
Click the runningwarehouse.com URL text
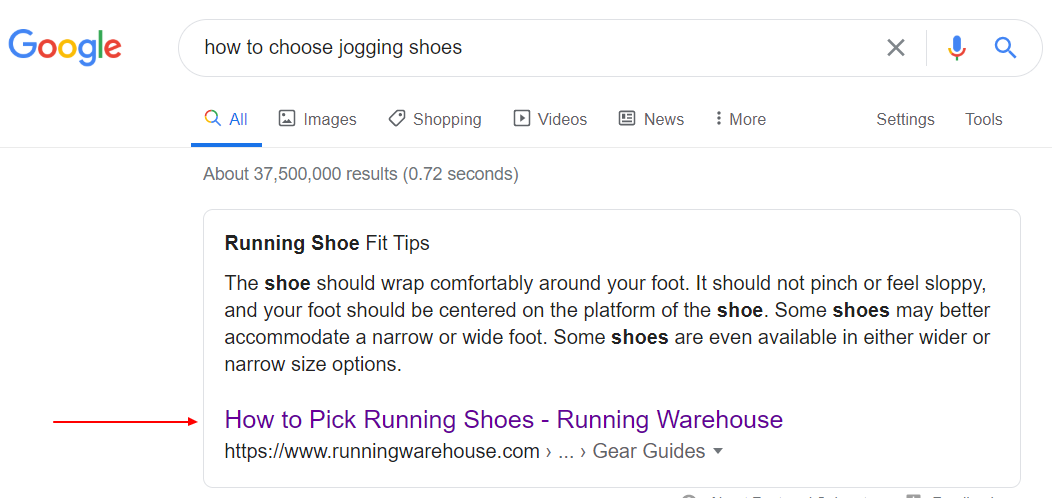tap(382, 451)
